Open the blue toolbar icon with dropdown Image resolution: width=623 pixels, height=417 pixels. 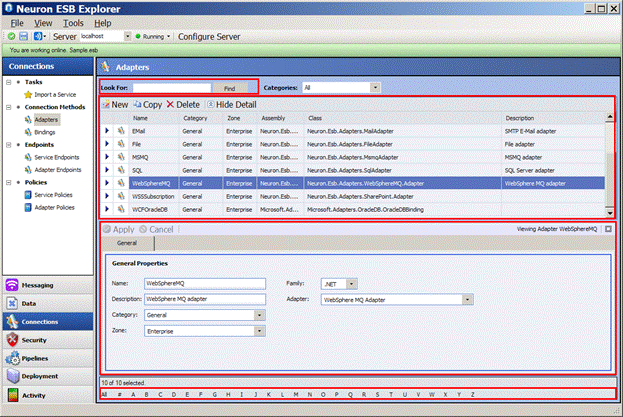tap(39, 37)
